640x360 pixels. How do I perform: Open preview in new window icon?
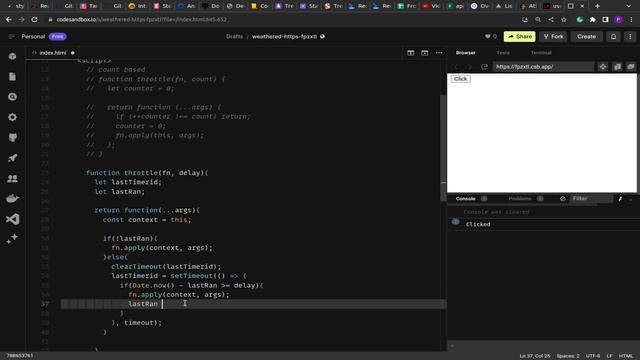pos(617,67)
